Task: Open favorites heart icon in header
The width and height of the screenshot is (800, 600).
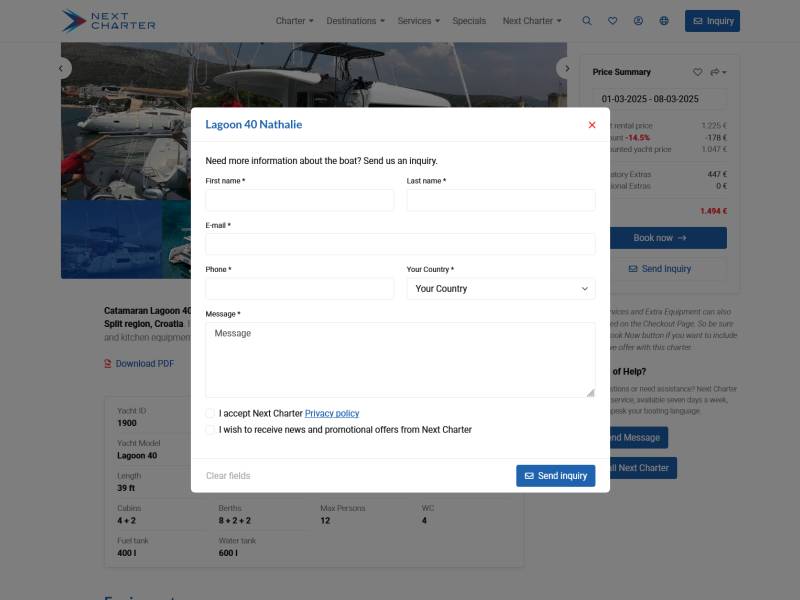Action: [613, 21]
